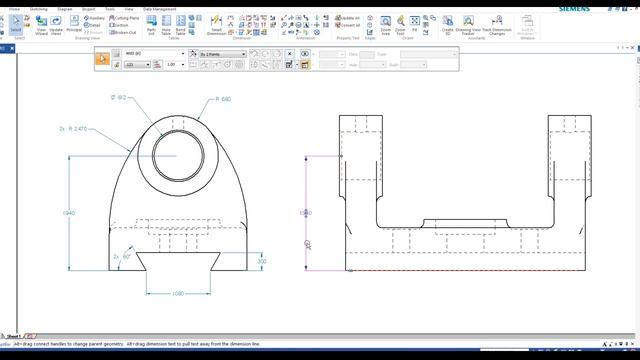Create an Auxiliary view

[x=94, y=18]
